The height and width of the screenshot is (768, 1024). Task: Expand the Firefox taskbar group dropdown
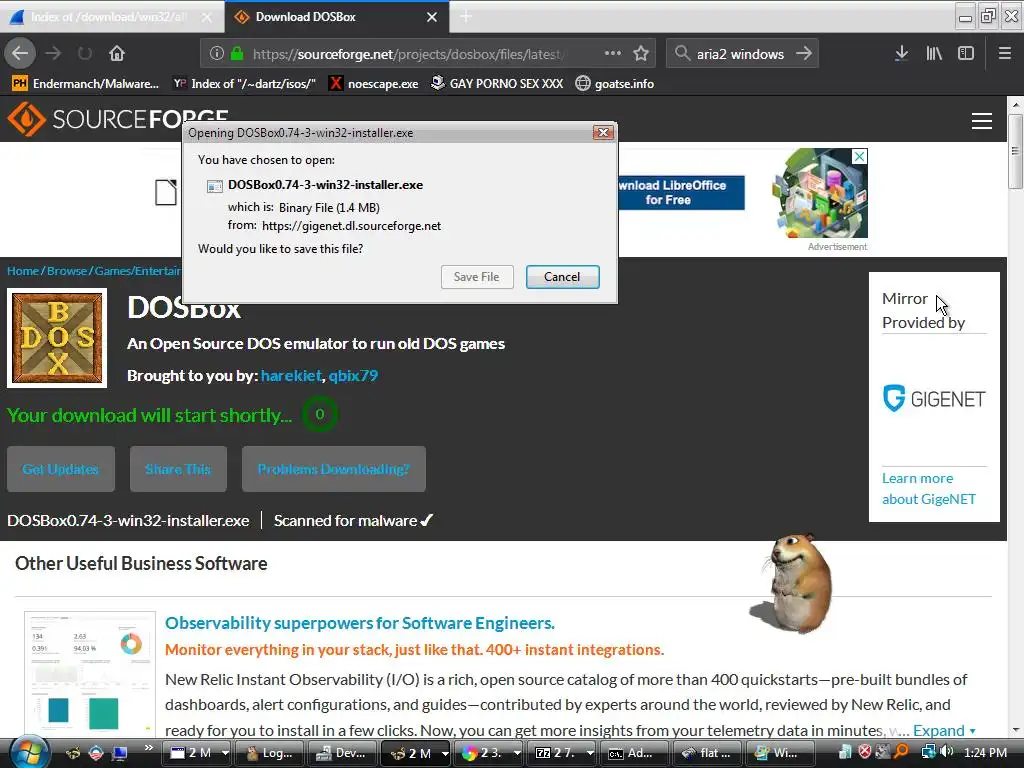[x=444, y=753]
